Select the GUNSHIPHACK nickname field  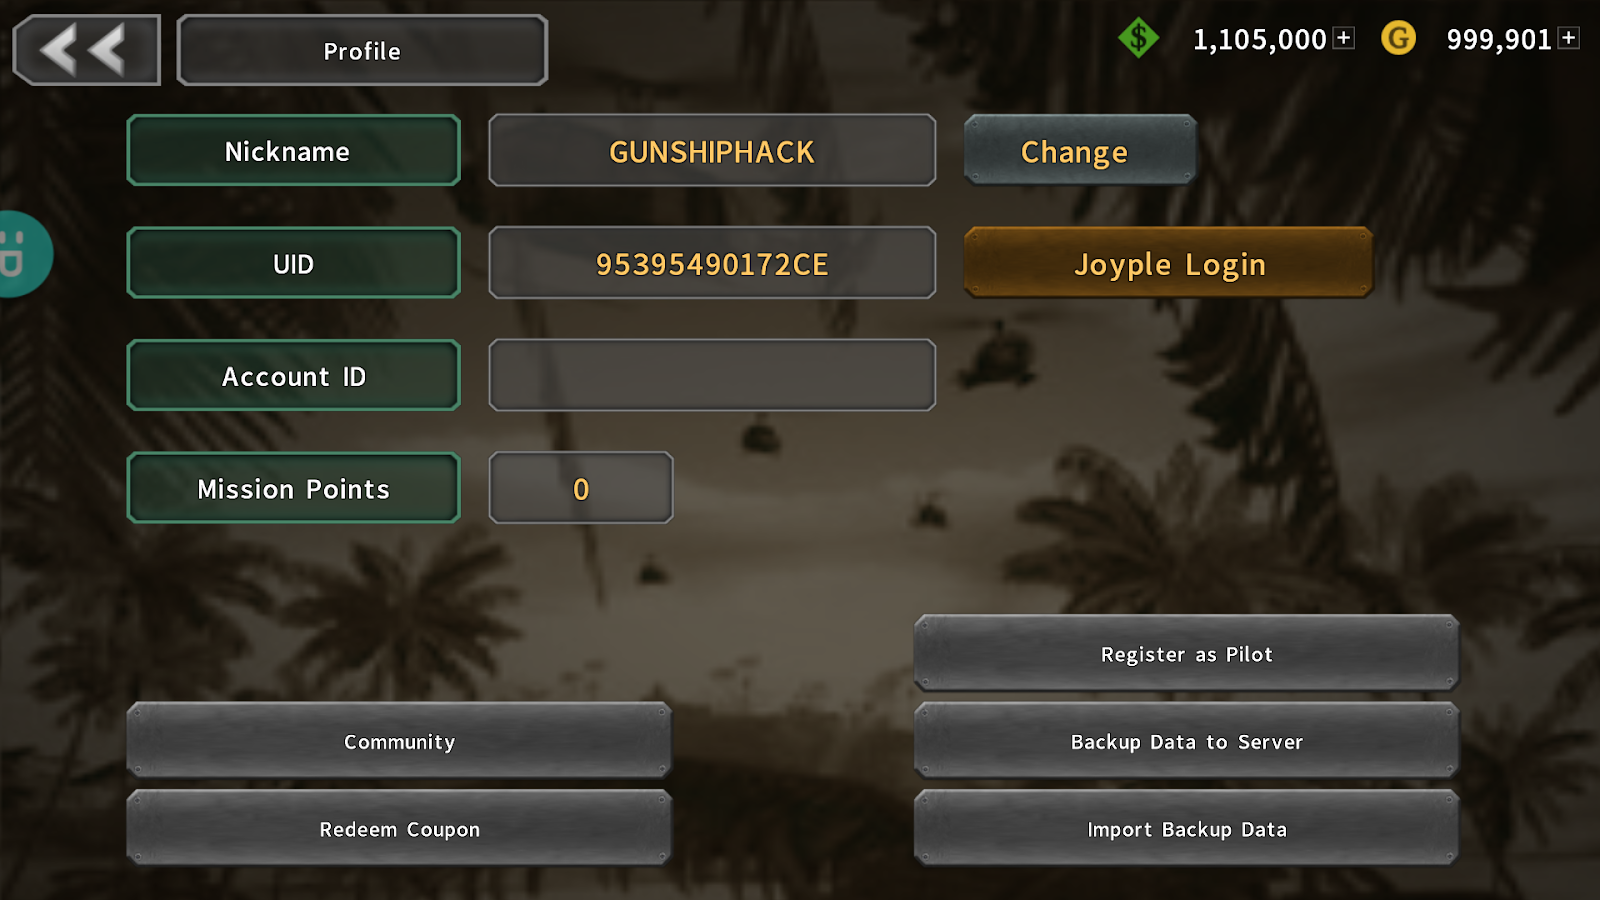coord(712,150)
